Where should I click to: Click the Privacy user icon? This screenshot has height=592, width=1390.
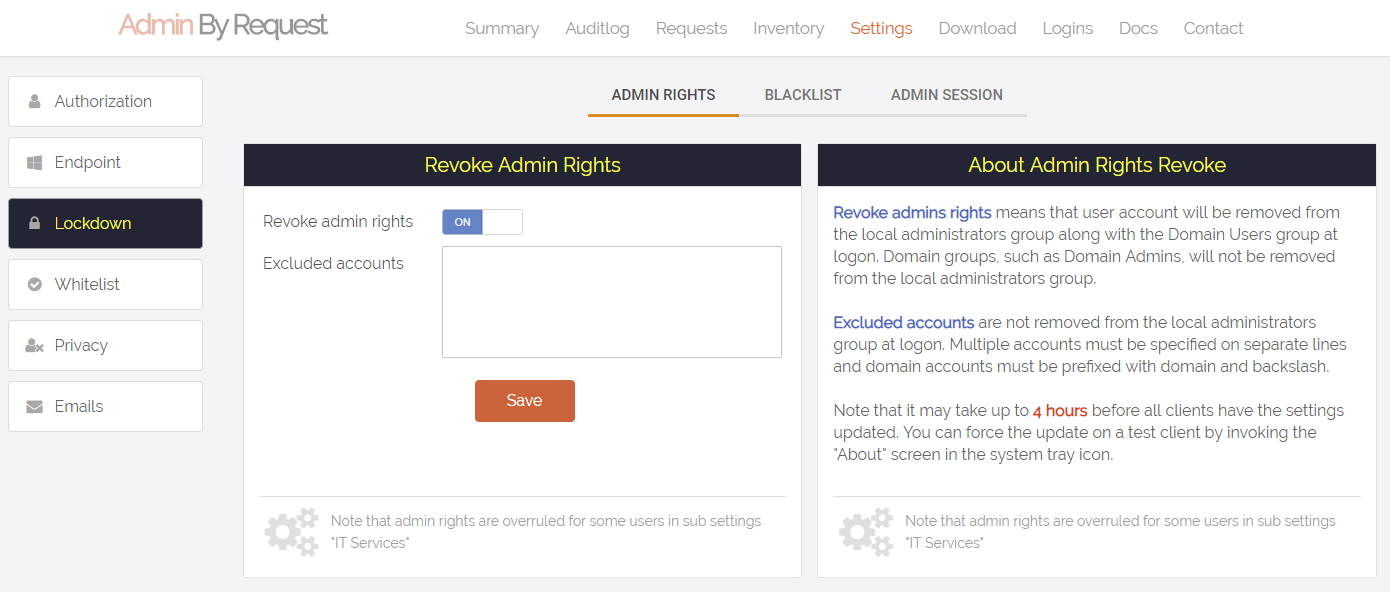point(35,345)
